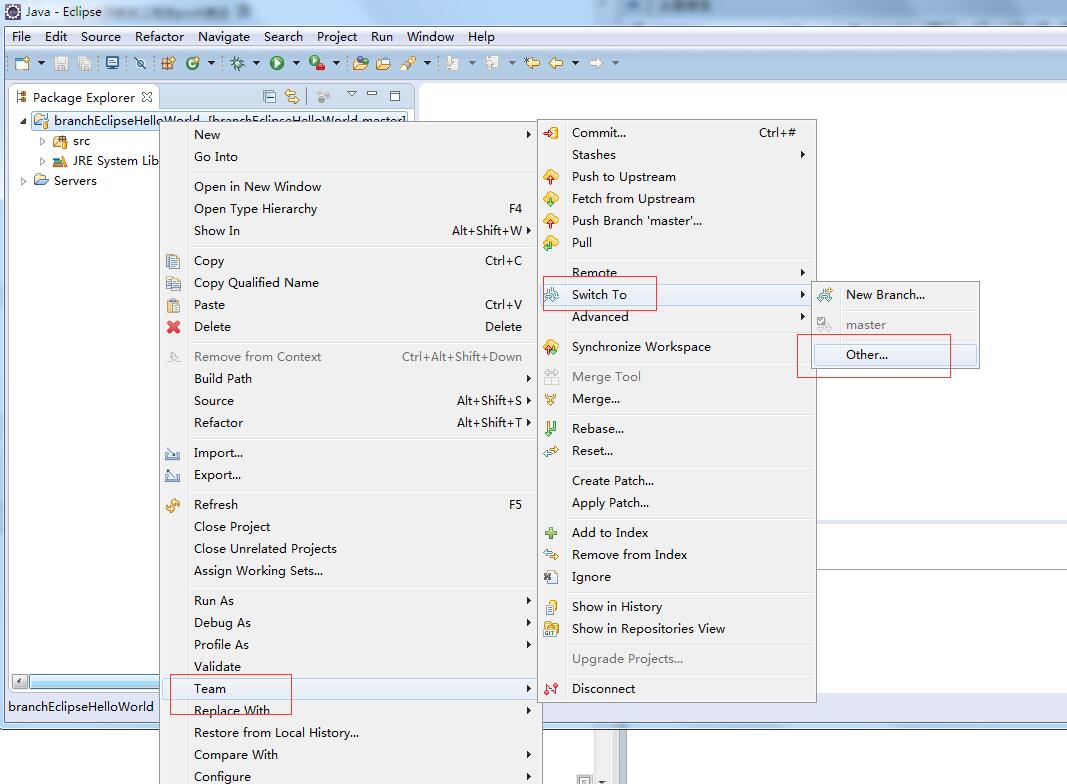This screenshot has width=1067, height=784.
Task: Click the New file toolbar icon
Action: [x=22, y=63]
